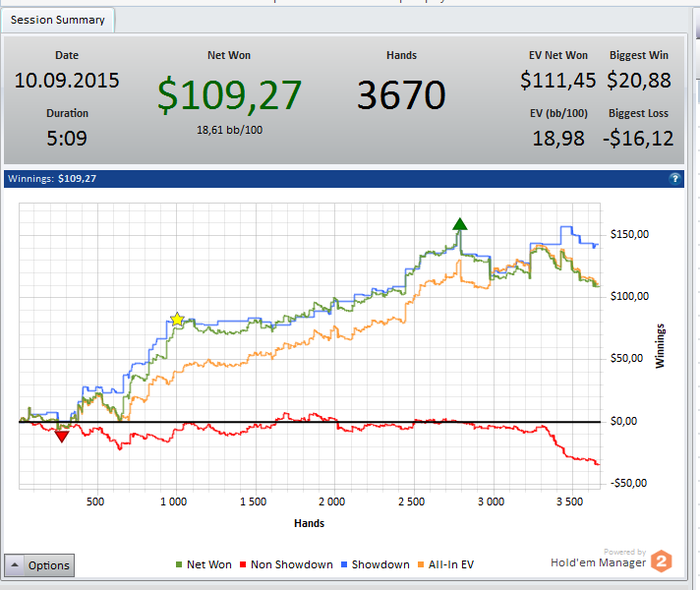
Task: Click the Hands count 3670
Action: click(x=401, y=95)
